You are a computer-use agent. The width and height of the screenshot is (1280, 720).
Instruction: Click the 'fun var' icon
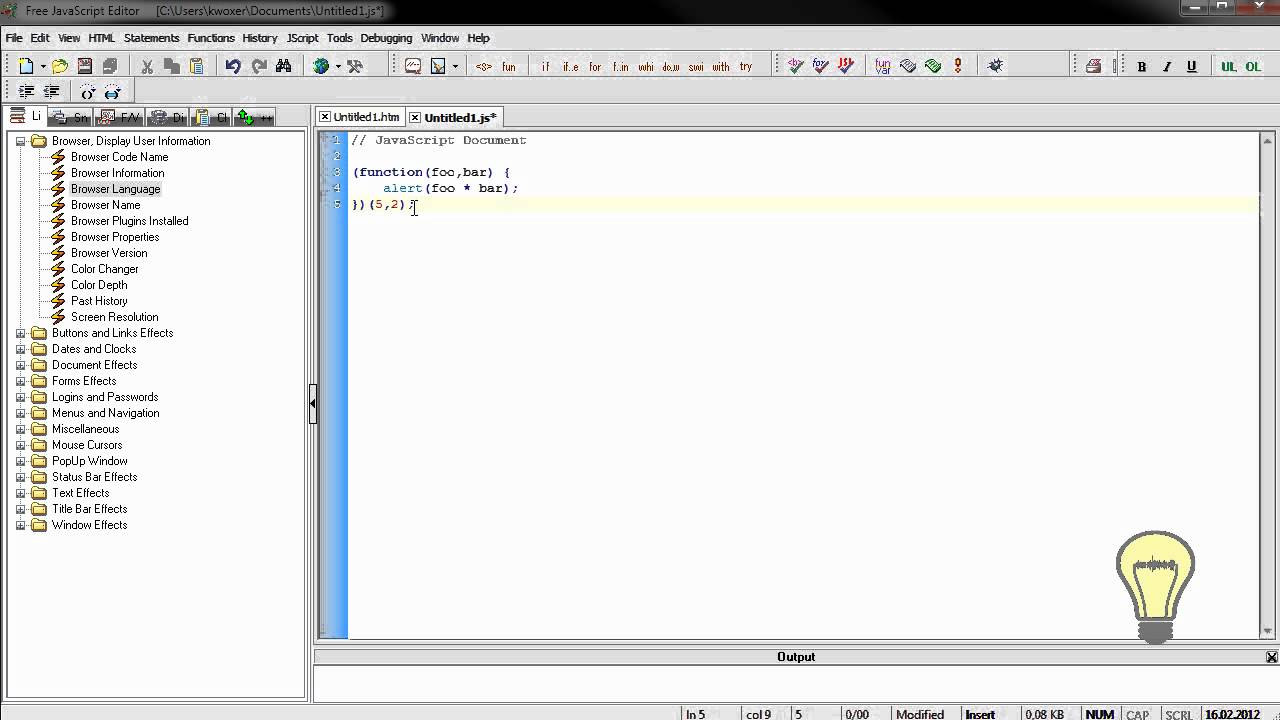883,66
